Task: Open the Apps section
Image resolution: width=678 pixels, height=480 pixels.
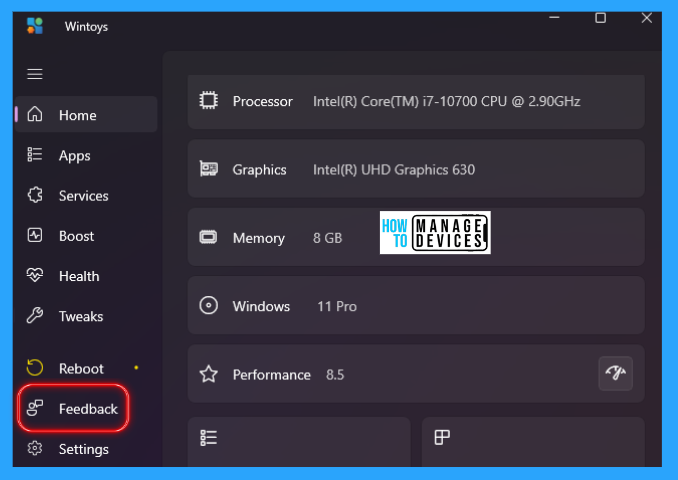Action: click(x=86, y=155)
